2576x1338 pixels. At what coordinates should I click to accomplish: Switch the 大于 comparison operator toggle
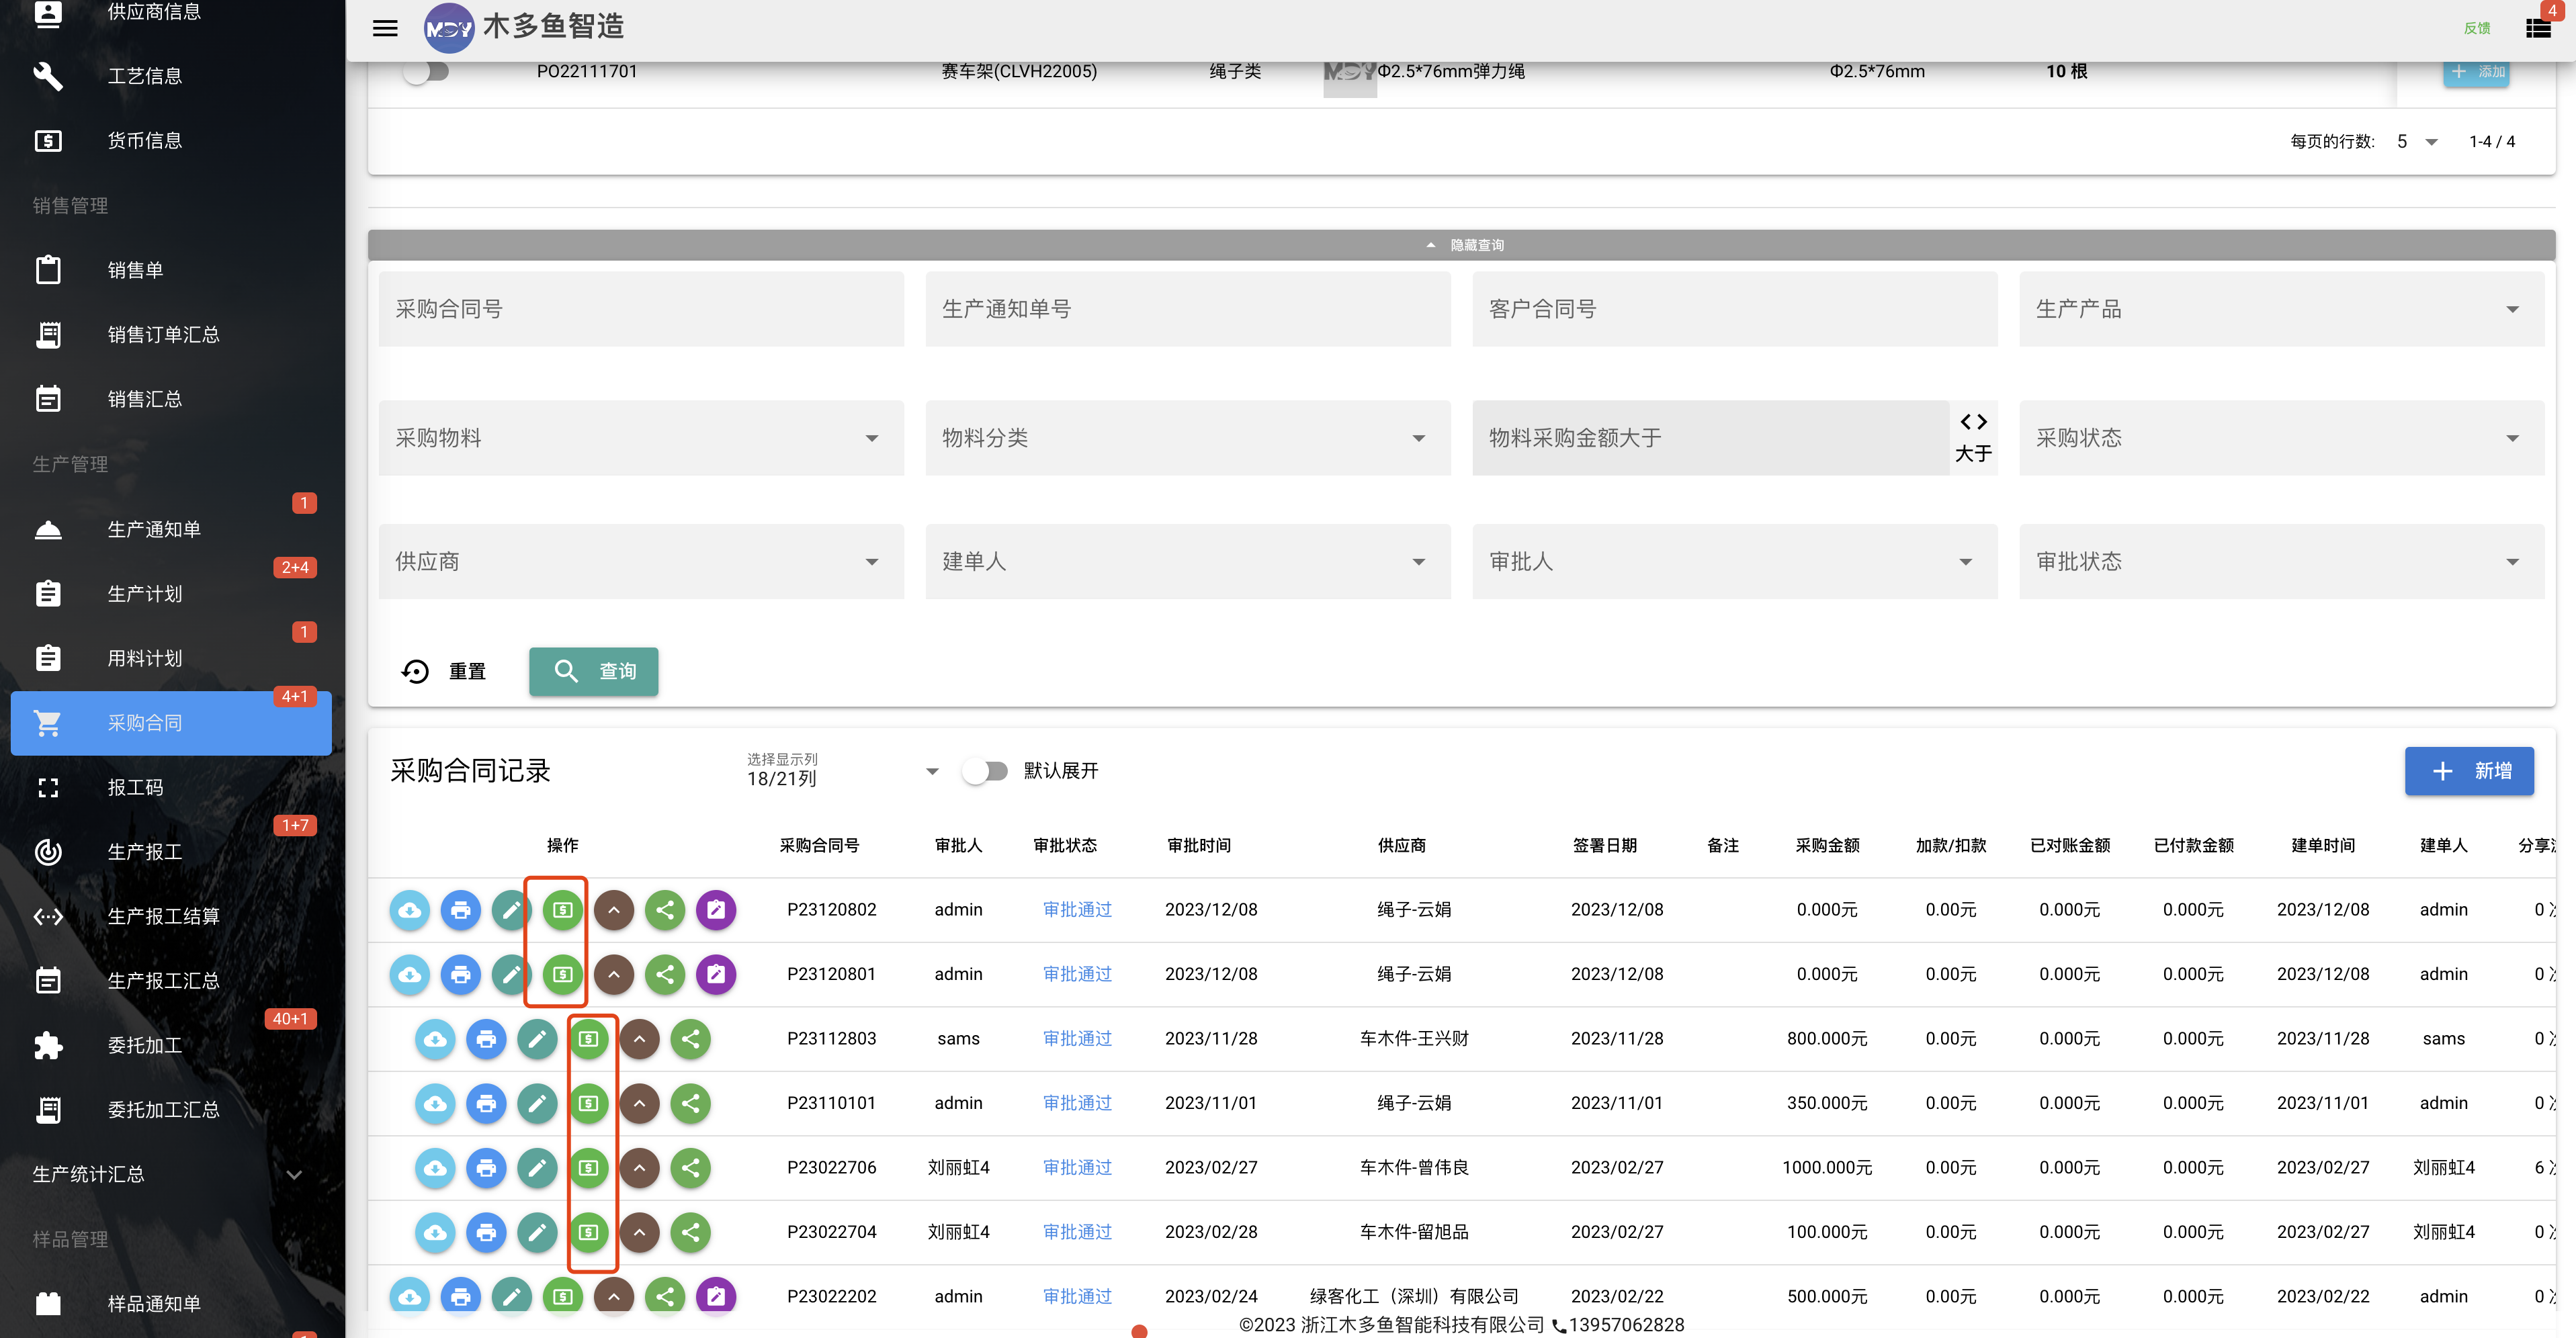tap(1973, 438)
